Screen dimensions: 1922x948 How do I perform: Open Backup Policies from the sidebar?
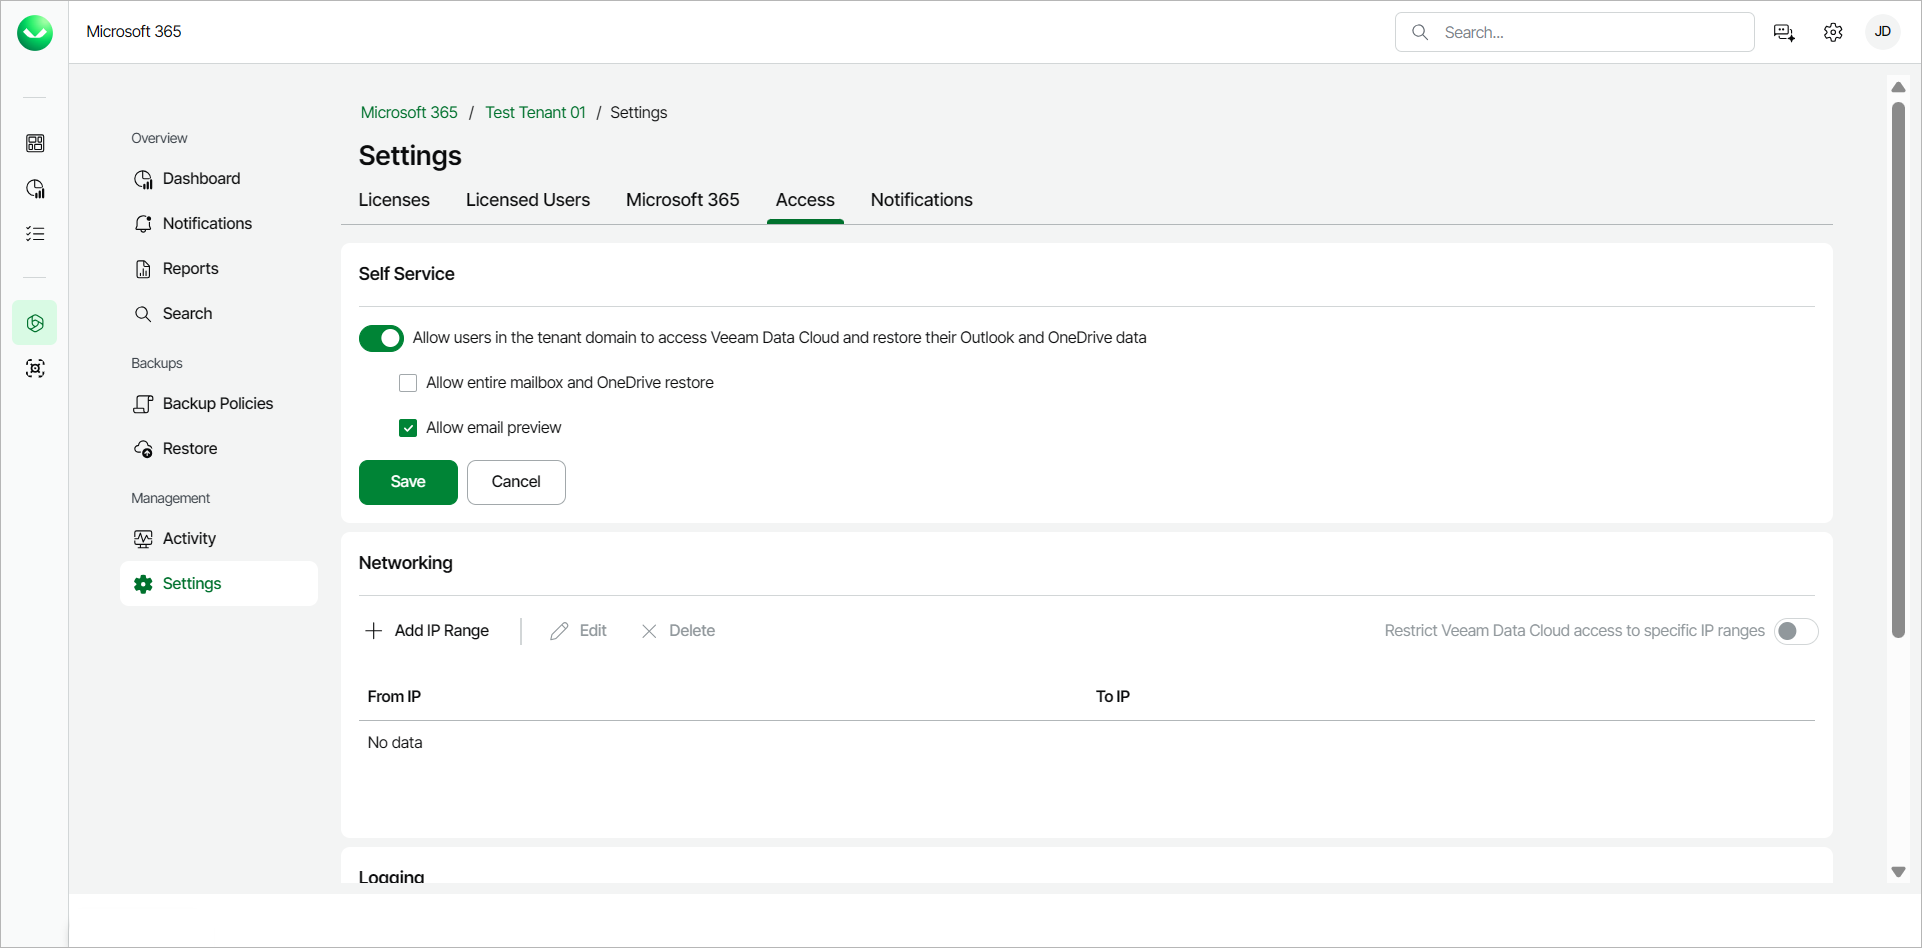217,403
